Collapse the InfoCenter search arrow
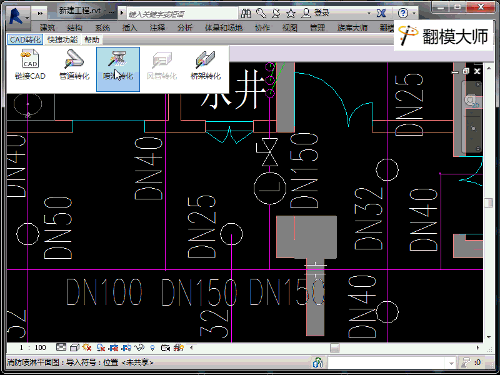 click(122, 13)
